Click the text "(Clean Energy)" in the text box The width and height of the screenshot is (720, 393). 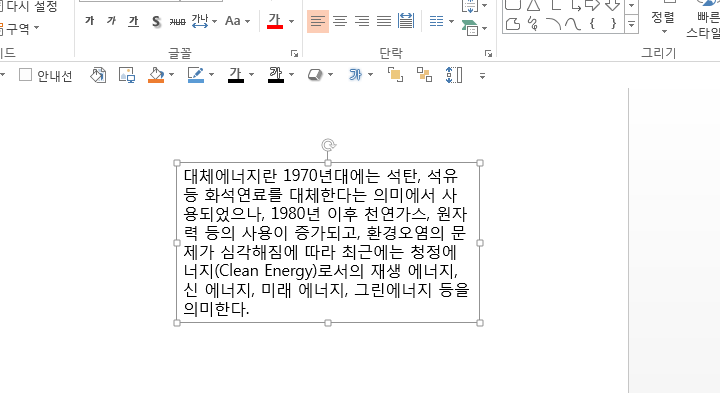pos(265,271)
